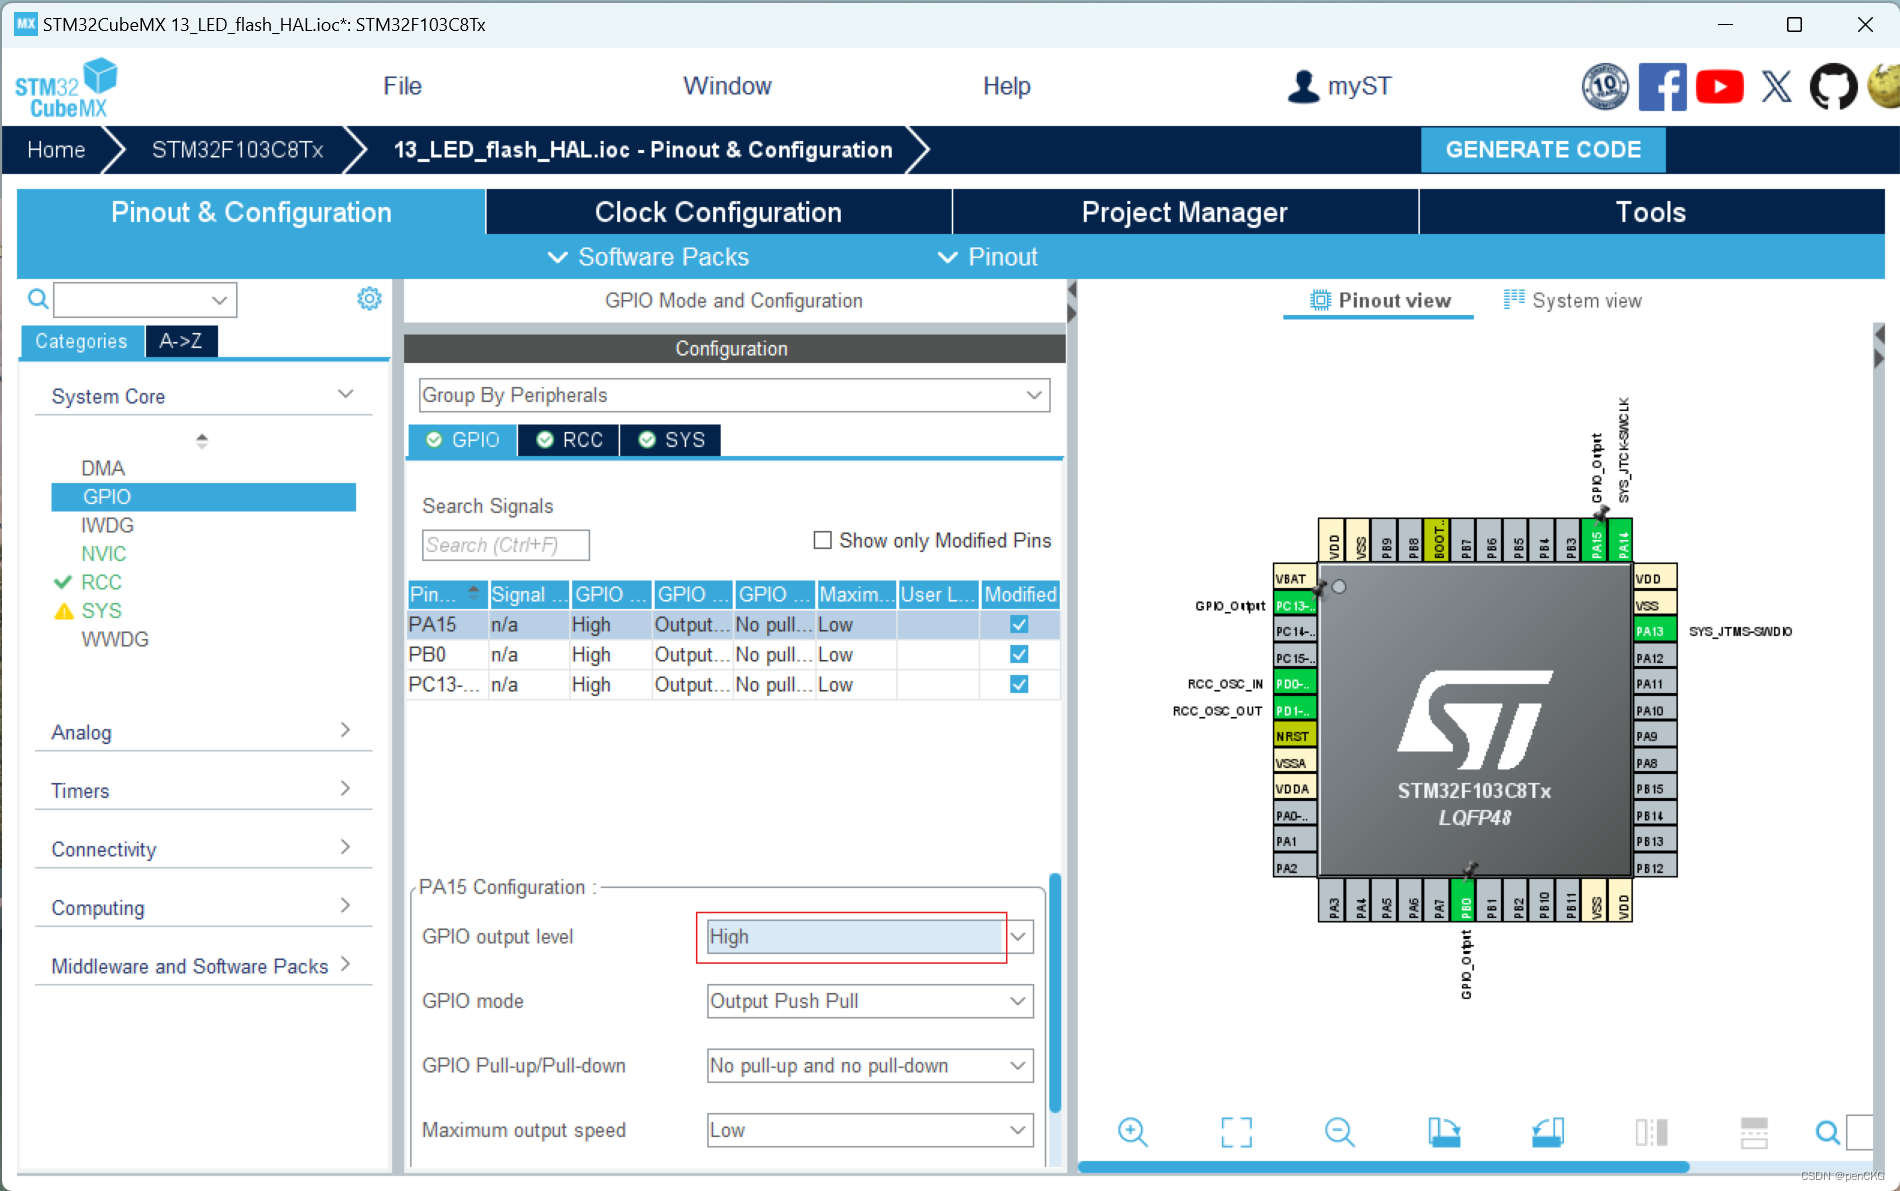Expand the Analog category
Image resolution: width=1900 pixels, height=1191 pixels.
pos(203,732)
